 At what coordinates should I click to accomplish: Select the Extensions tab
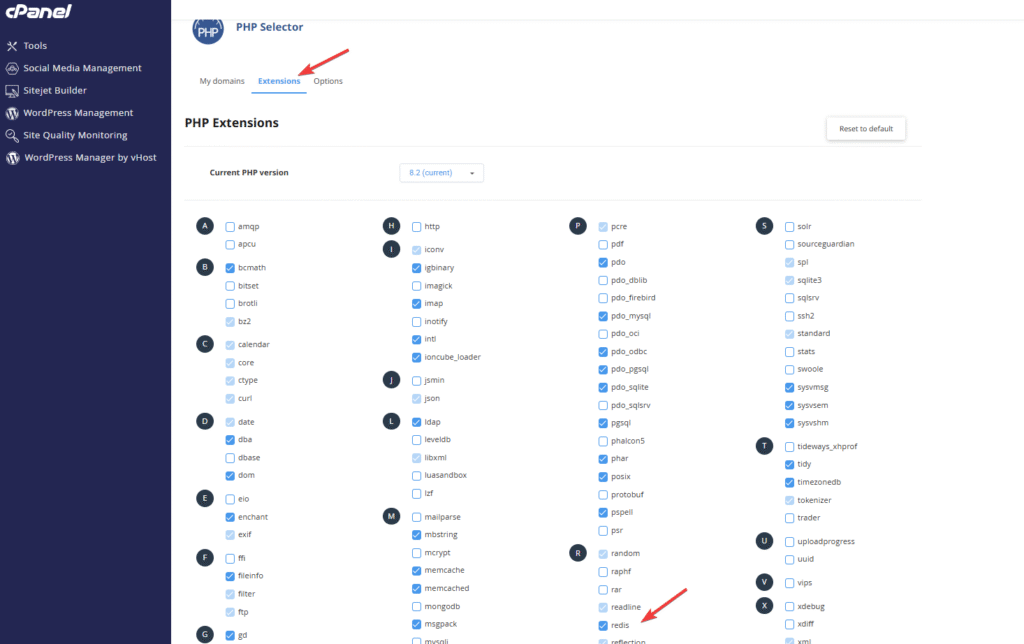(x=279, y=81)
